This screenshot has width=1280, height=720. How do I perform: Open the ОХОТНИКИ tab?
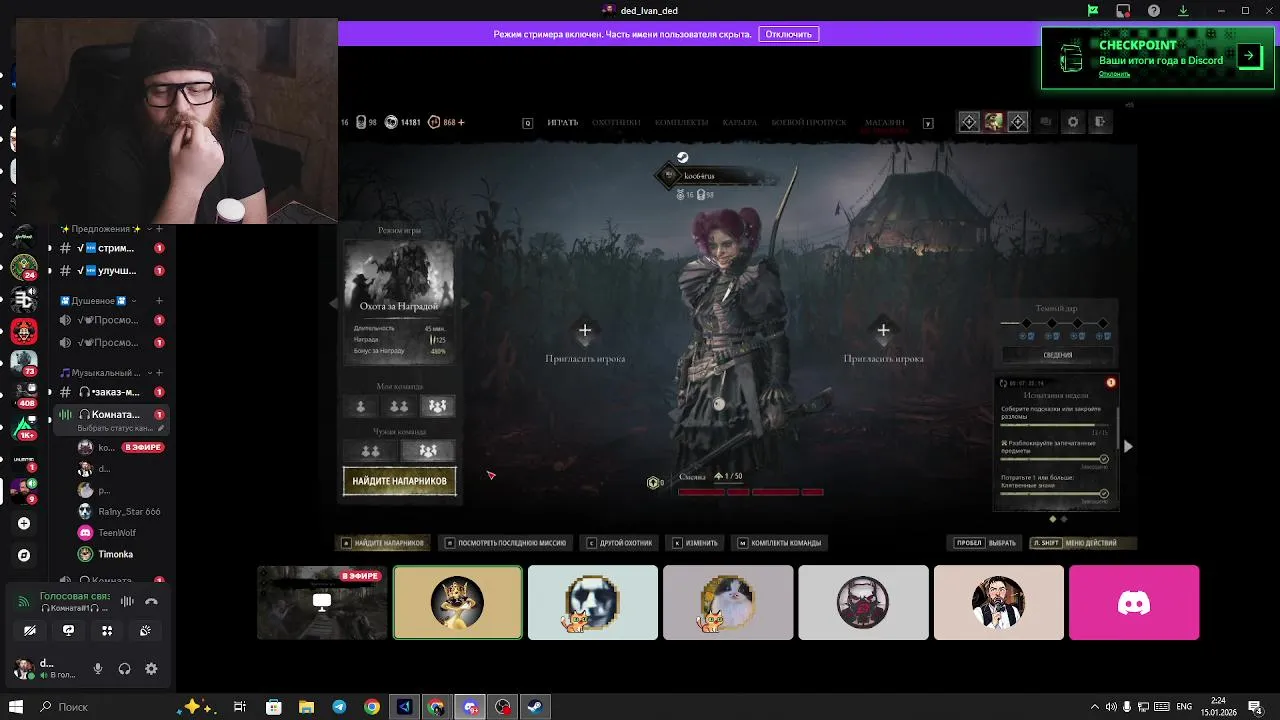click(x=616, y=123)
